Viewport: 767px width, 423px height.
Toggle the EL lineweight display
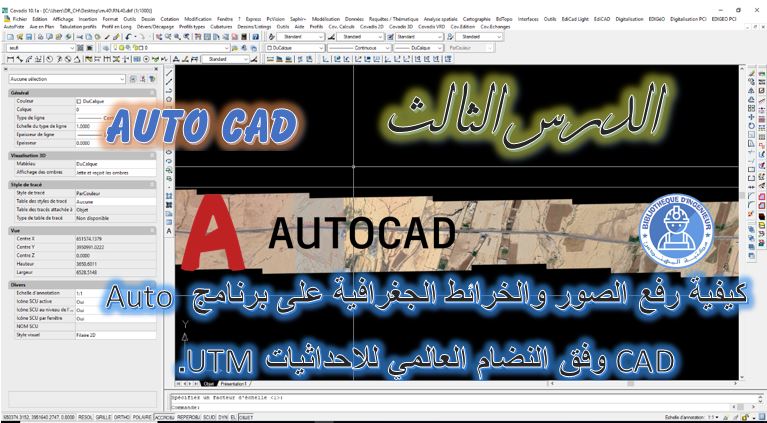[x=233, y=417]
